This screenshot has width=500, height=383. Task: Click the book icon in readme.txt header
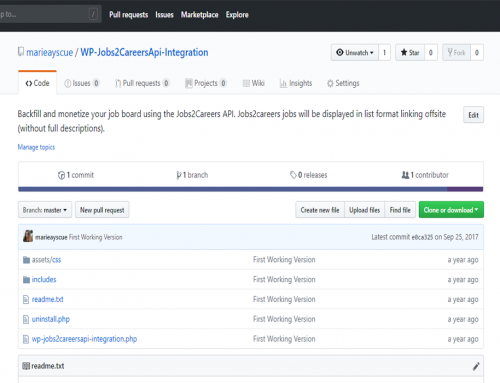pyautogui.click(x=26, y=366)
